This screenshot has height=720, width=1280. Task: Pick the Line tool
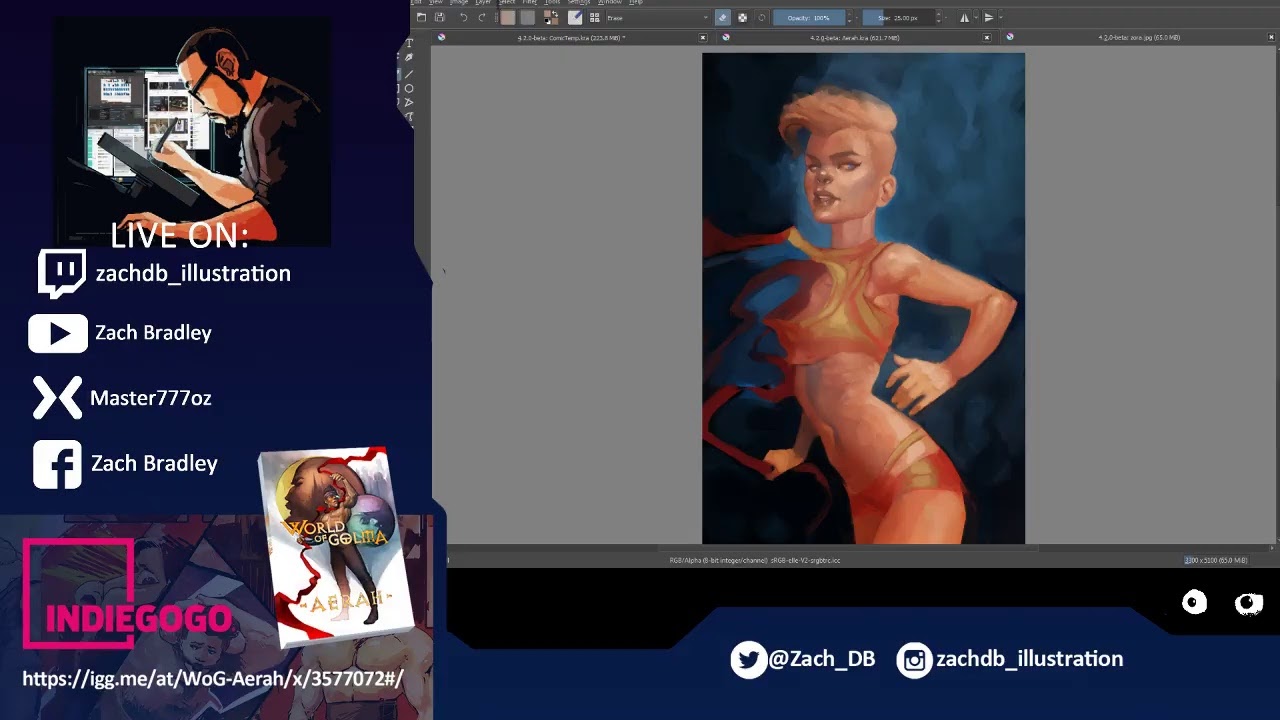(x=409, y=74)
